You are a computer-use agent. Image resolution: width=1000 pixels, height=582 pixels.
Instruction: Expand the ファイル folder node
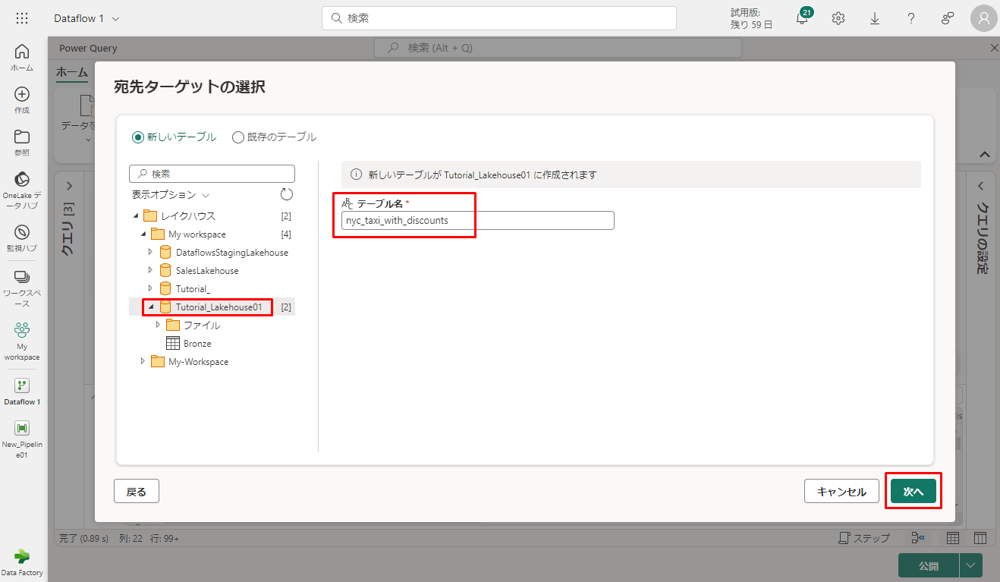point(158,325)
